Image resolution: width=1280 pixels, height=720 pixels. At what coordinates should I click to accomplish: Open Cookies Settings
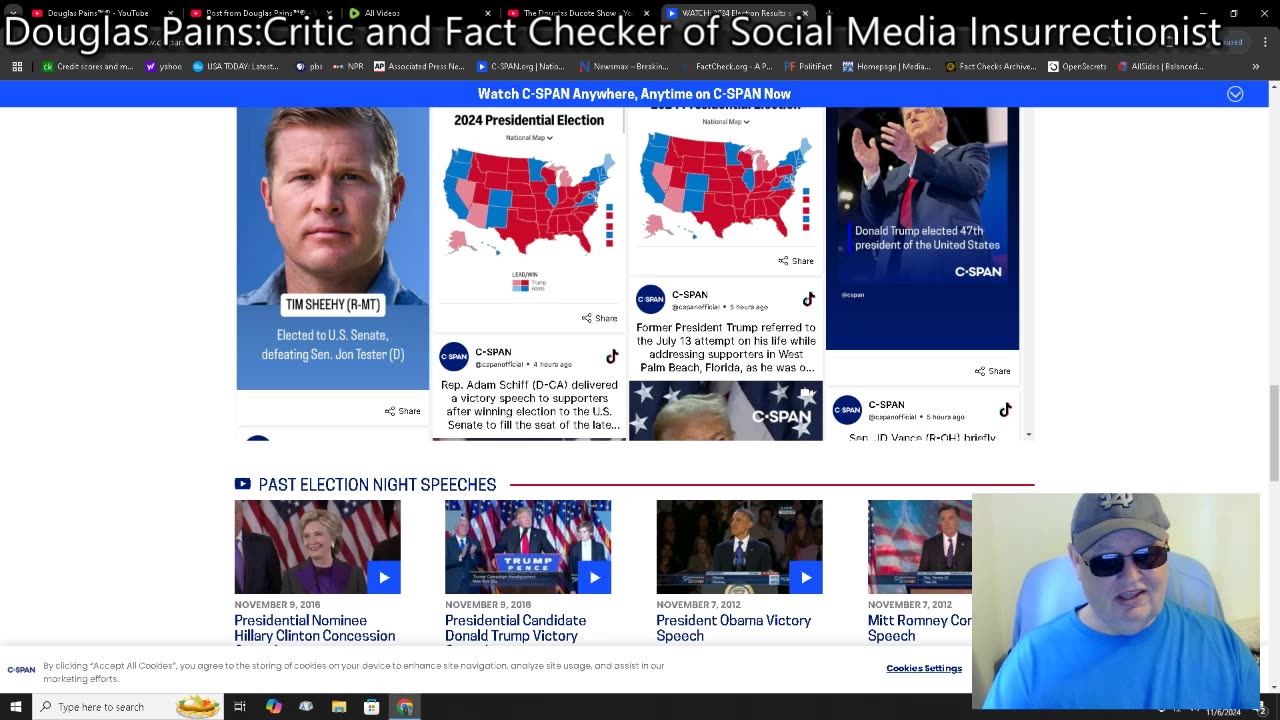point(924,668)
